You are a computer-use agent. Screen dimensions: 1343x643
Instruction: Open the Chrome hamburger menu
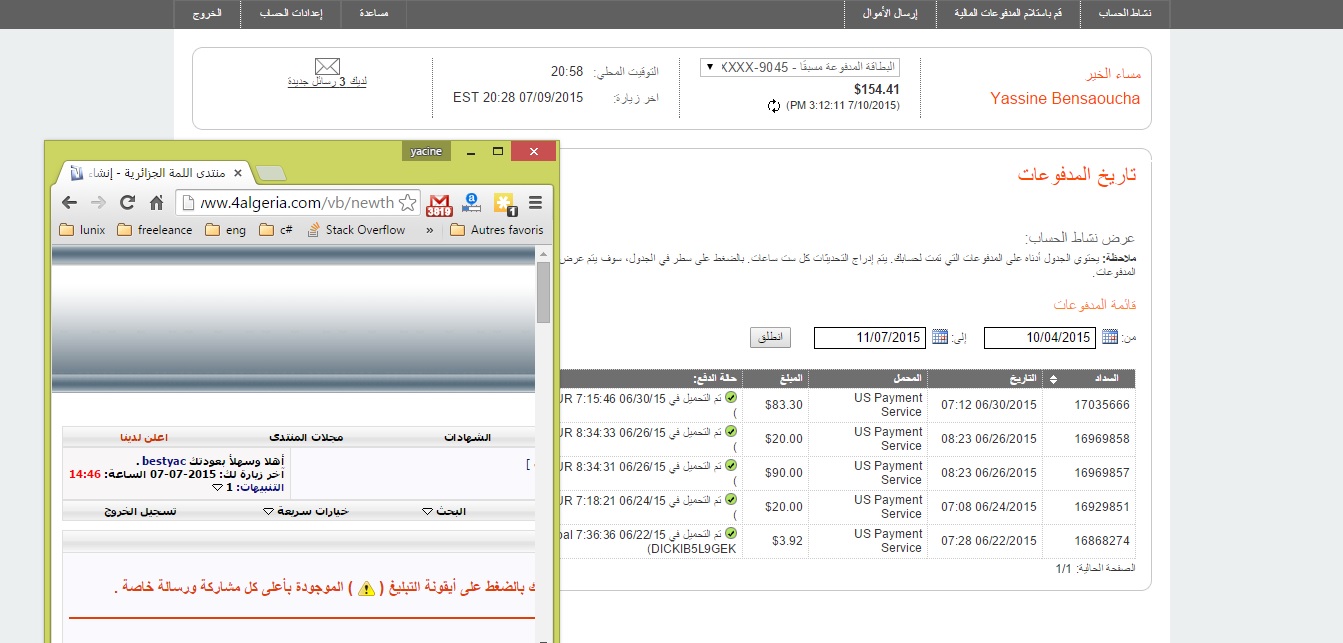(x=535, y=203)
